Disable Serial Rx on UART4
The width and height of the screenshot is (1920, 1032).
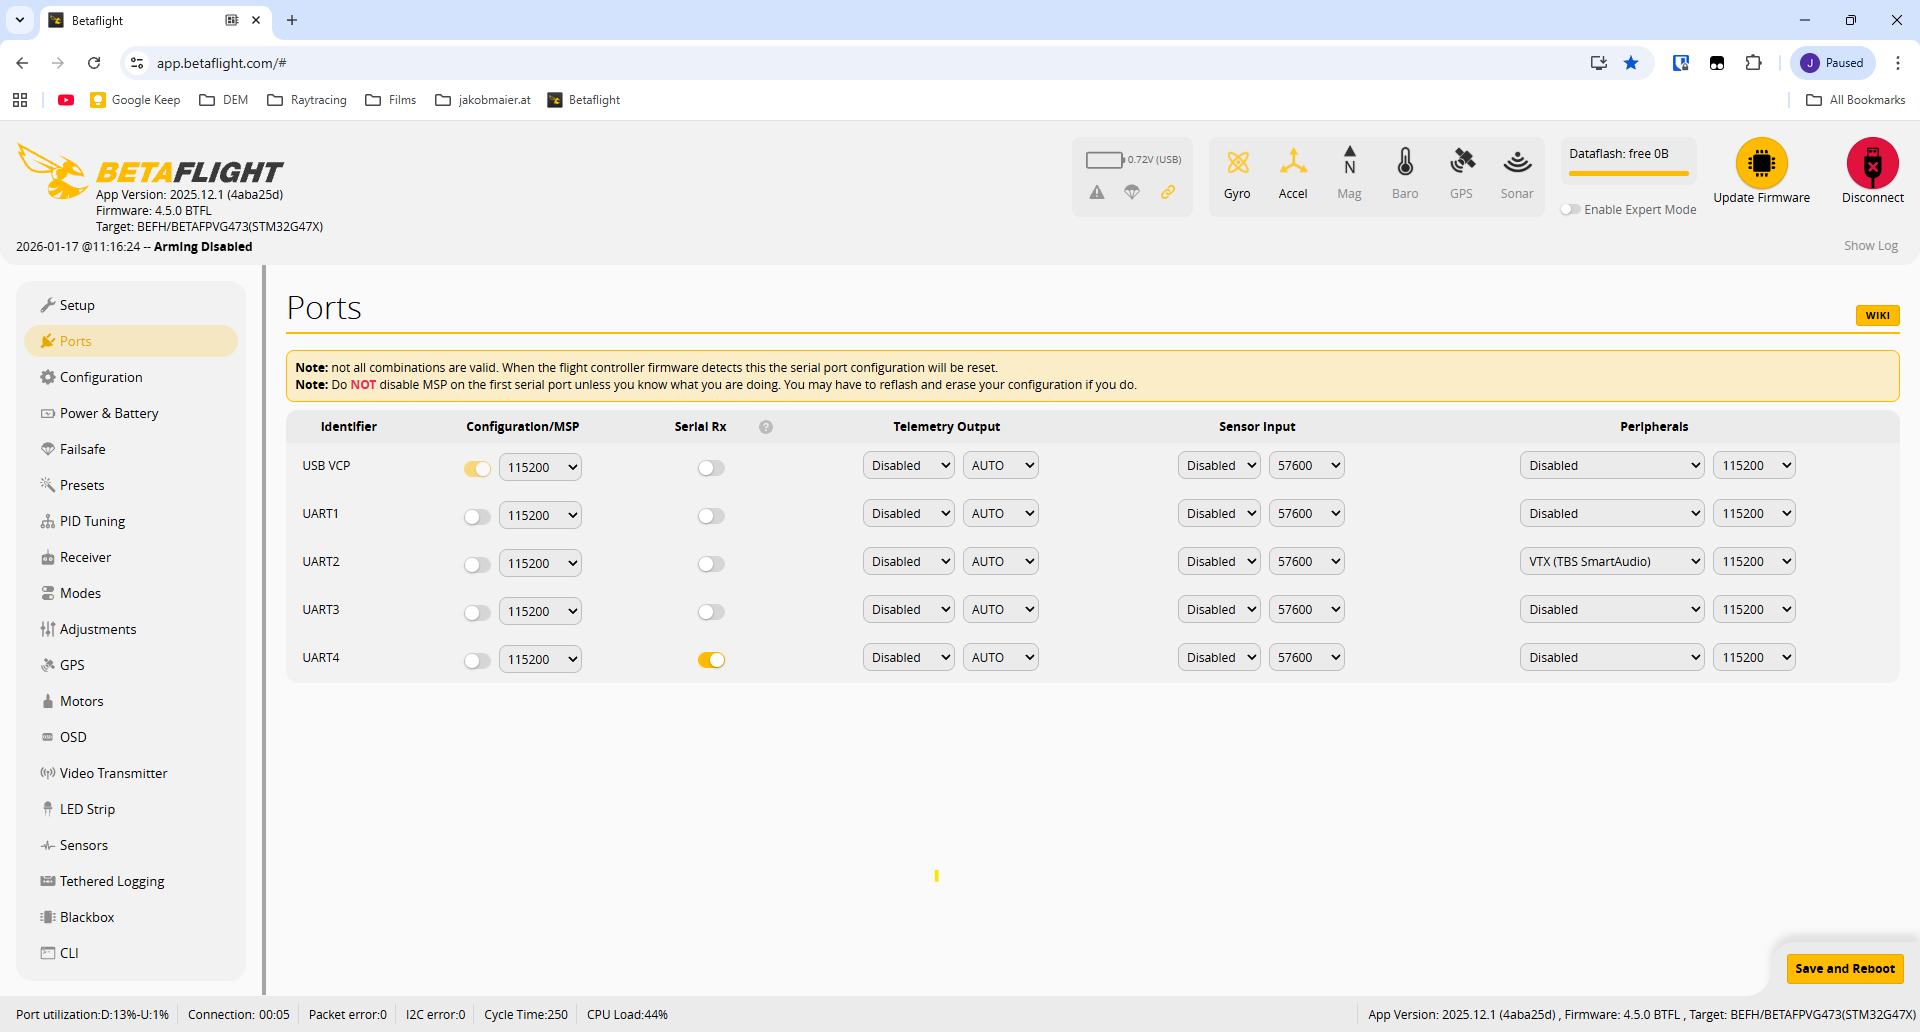[x=711, y=660]
